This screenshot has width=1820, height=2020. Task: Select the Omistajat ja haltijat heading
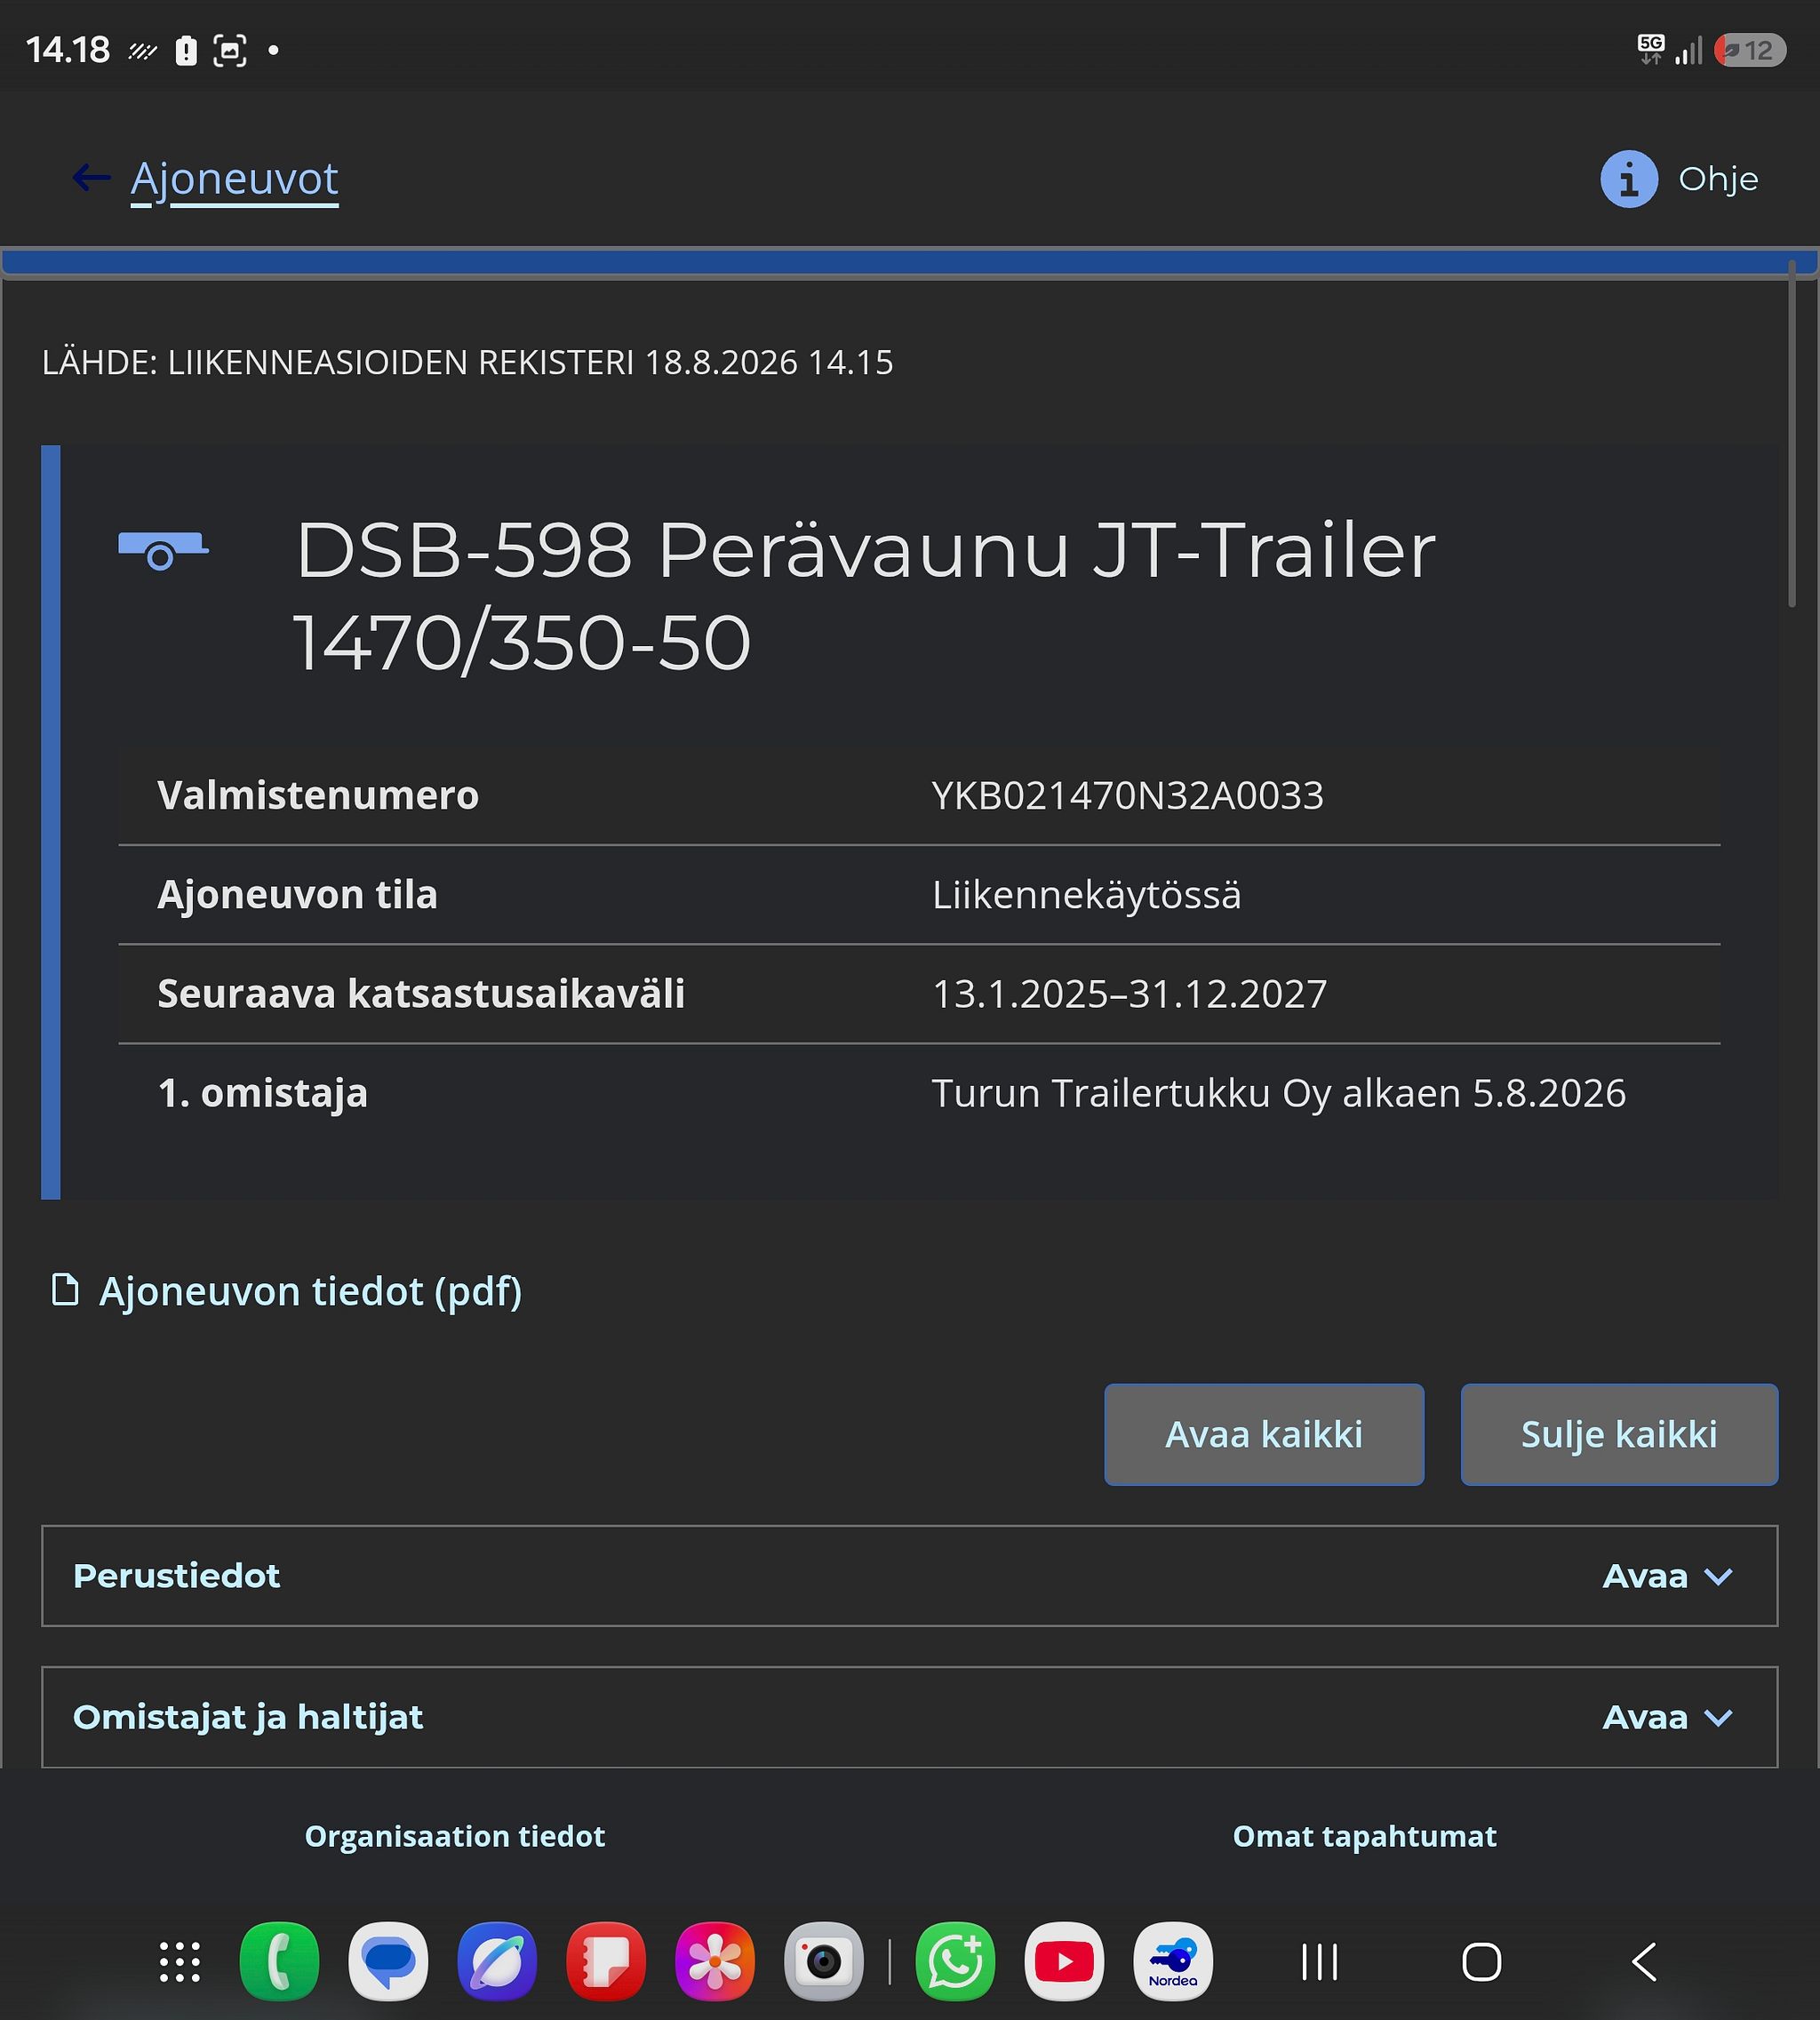click(248, 1717)
